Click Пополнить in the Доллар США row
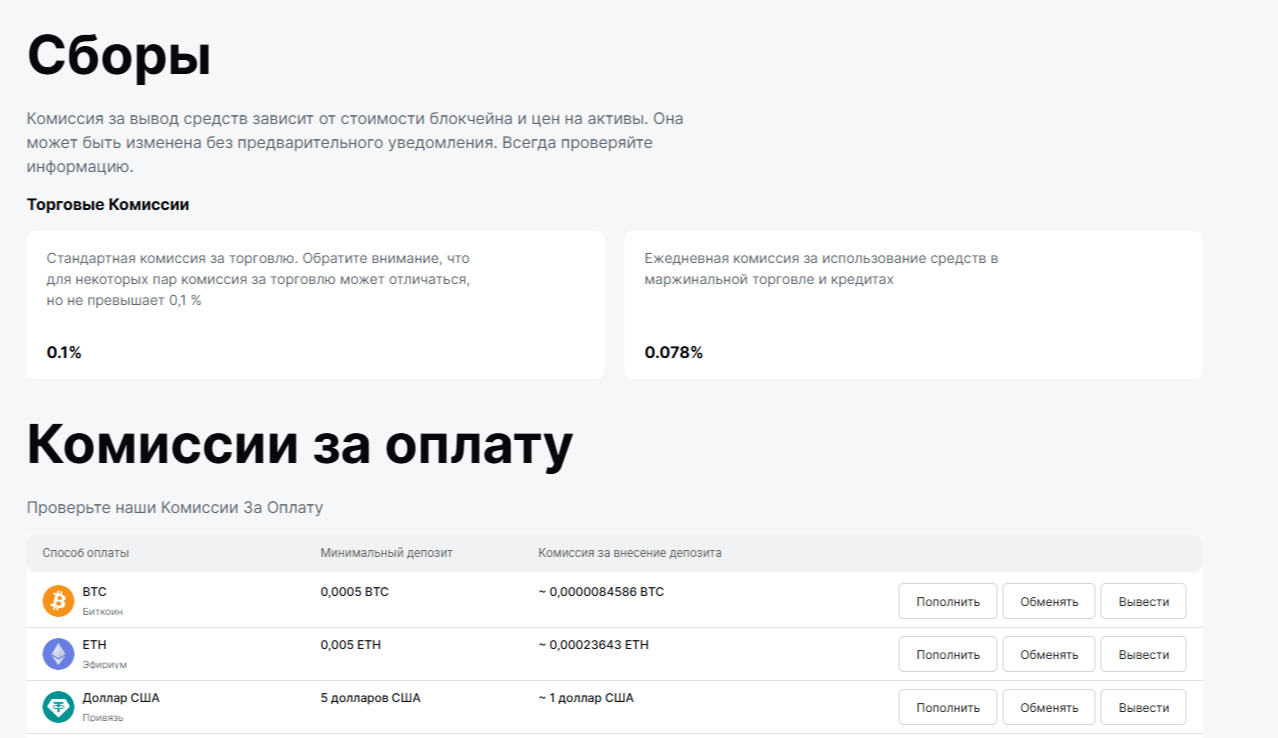This screenshot has height=738, width=1278. (x=947, y=707)
